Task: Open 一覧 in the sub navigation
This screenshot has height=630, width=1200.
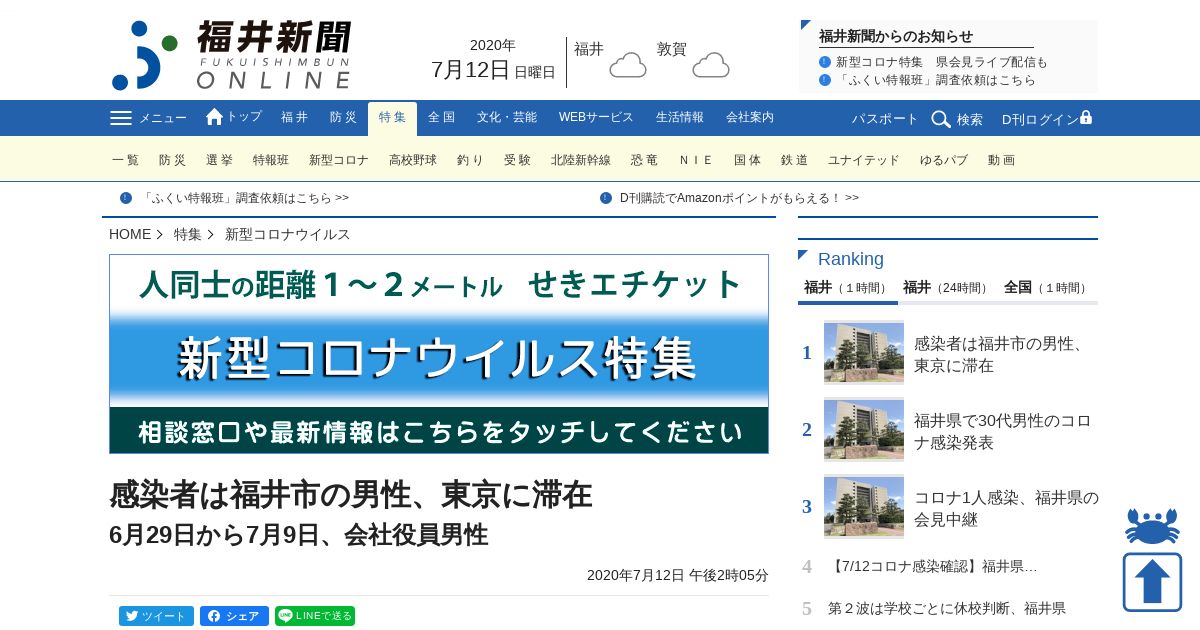Action: point(126,160)
